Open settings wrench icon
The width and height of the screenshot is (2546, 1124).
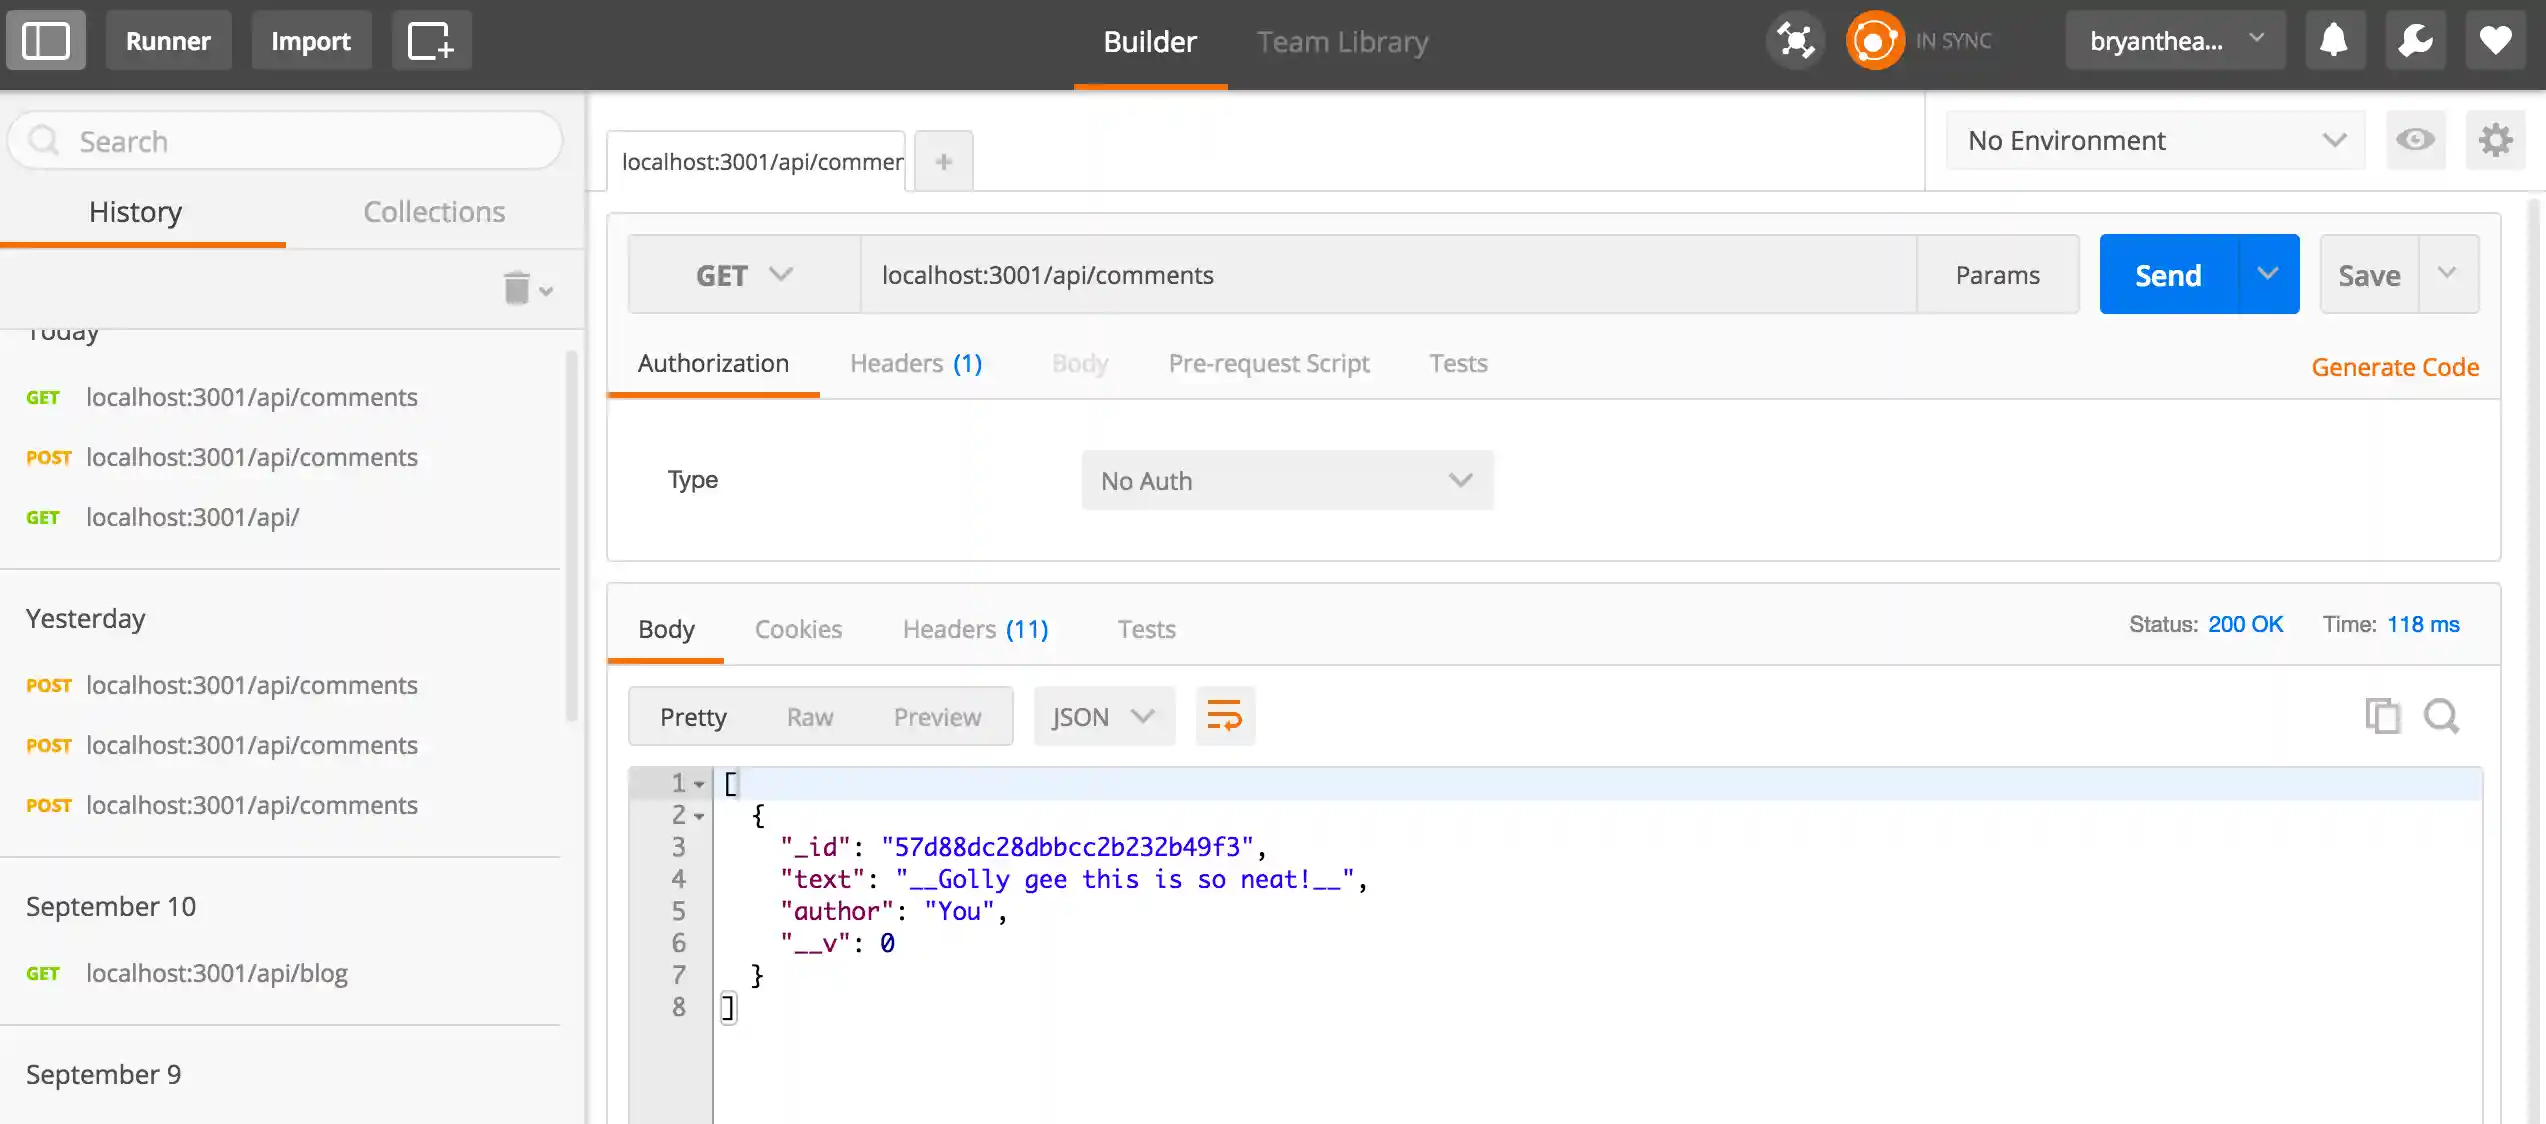[x=2415, y=41]
